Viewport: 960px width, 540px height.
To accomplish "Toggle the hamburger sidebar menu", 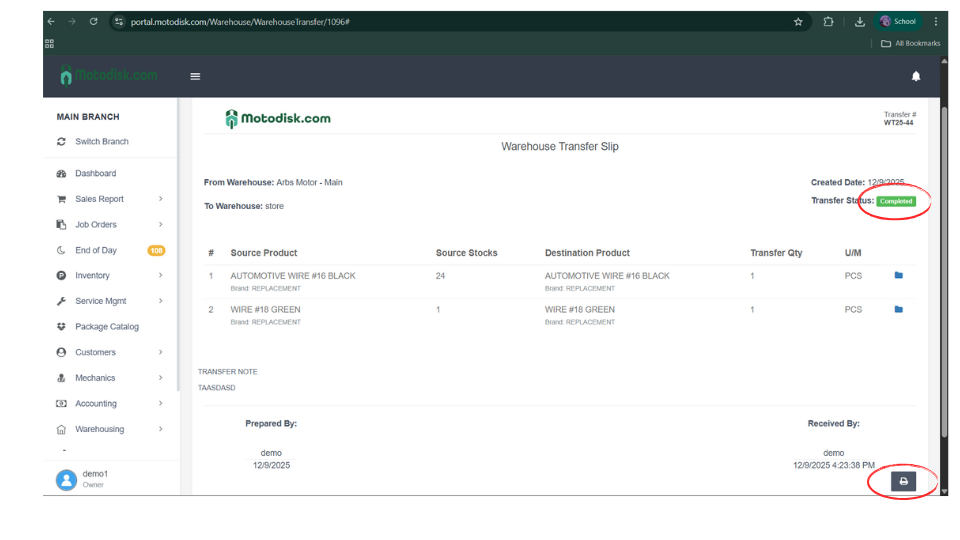I will (195, 76).
